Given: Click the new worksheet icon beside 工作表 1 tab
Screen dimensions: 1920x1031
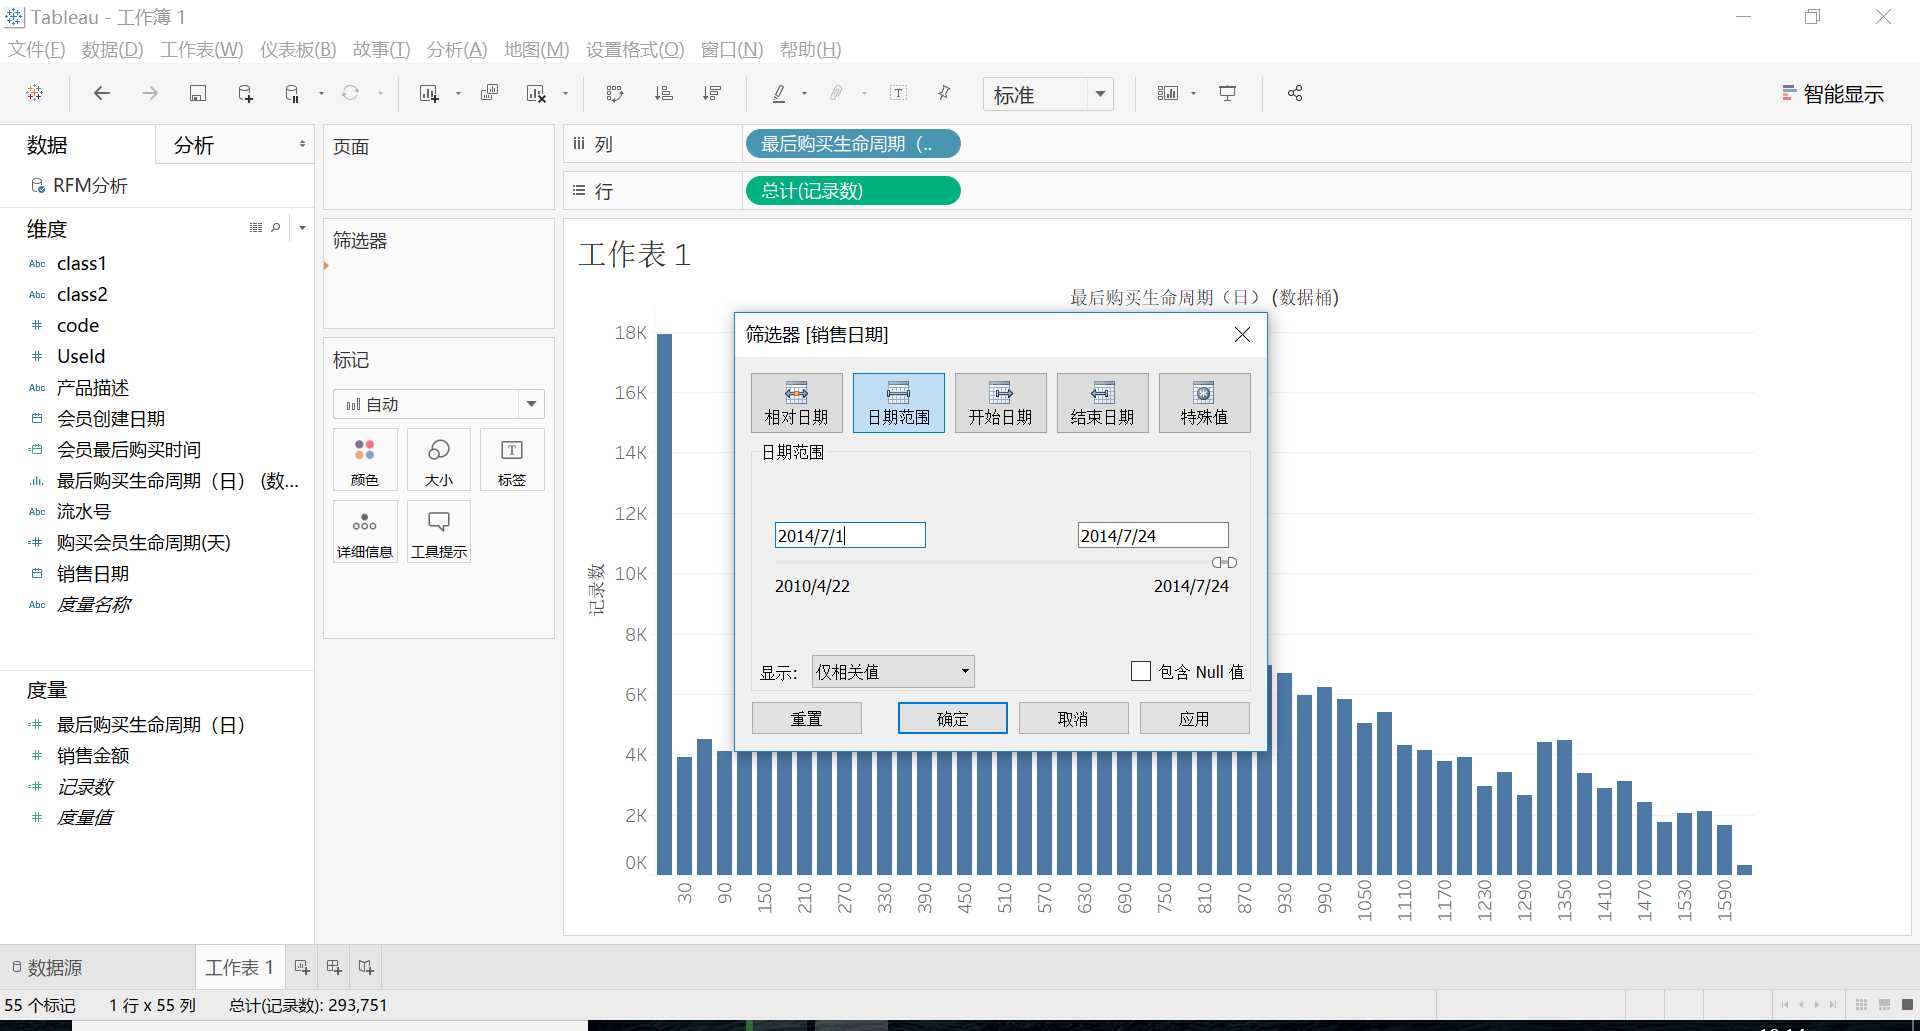Looking at the screenshot, I should tap(302, 967).
